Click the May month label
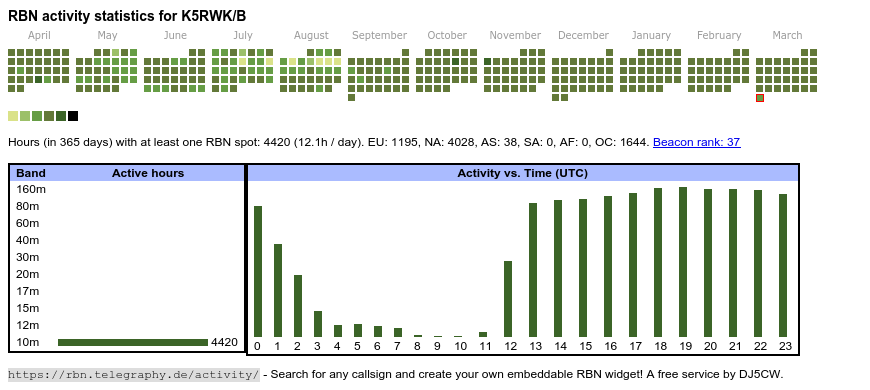Viewport: 870px width, 390px height. 107,36
